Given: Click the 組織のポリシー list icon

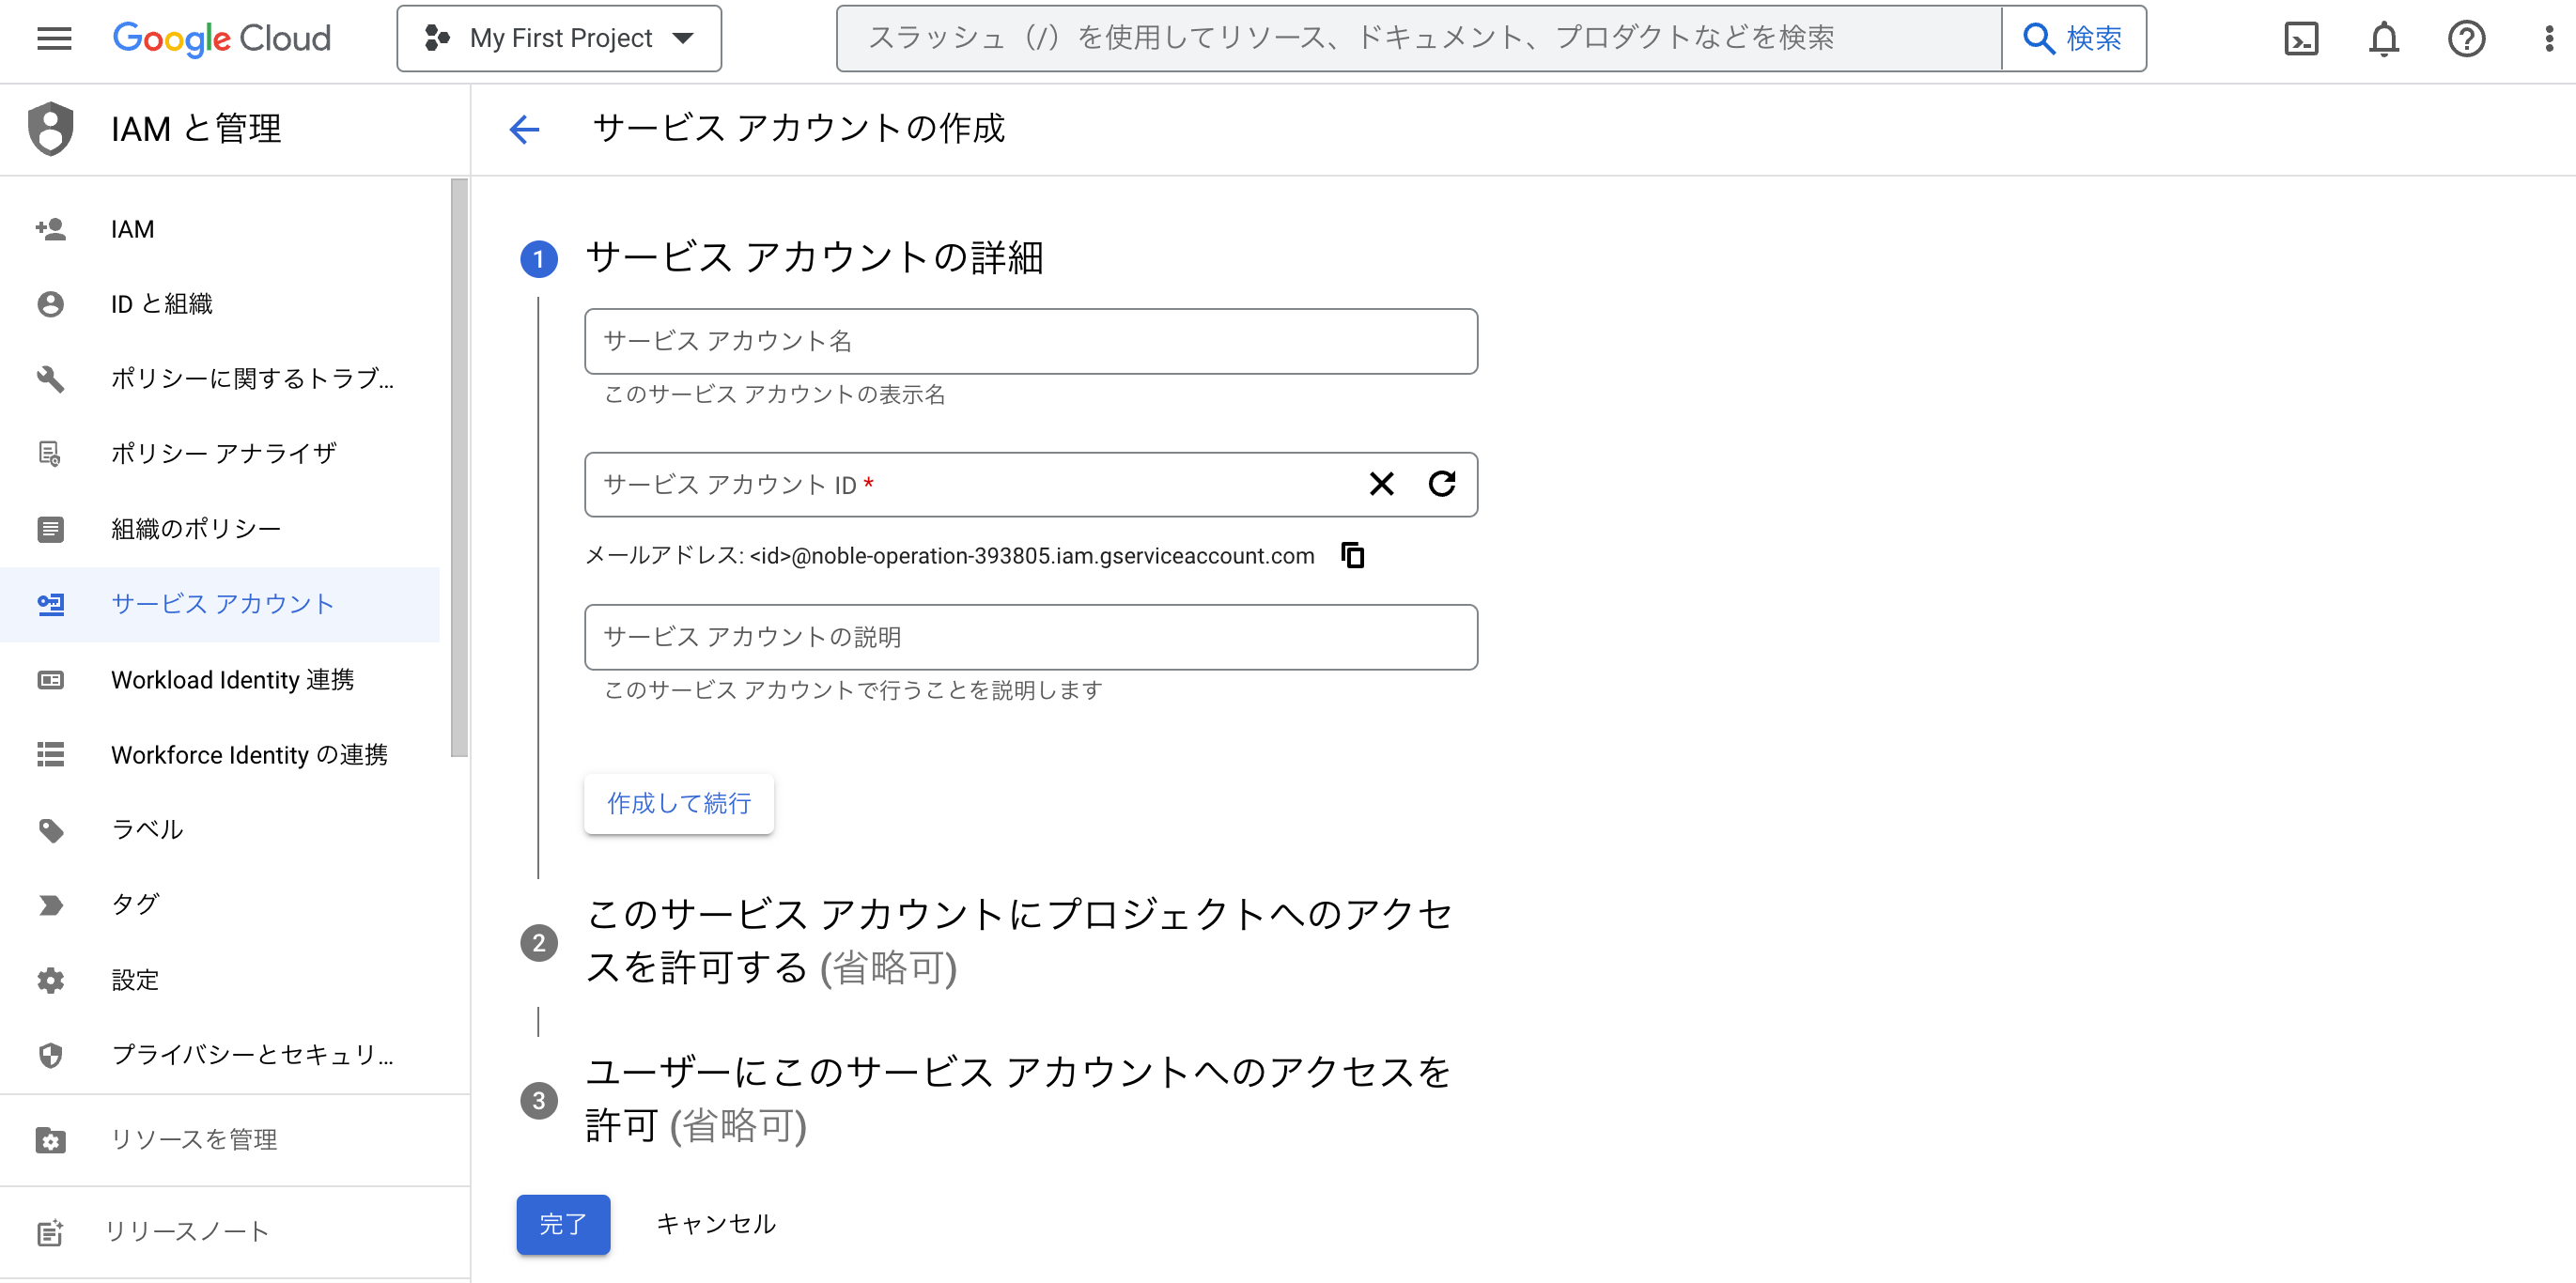Looking at the screenshot, I should 51,529.
